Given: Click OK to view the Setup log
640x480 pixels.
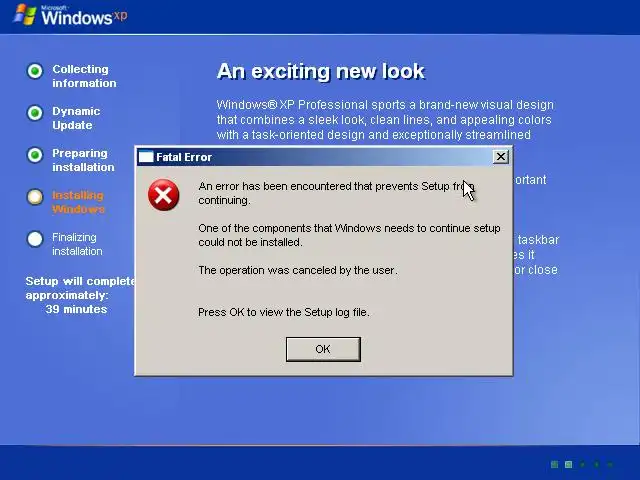Looking at the screenshot, I should (323, 349).
